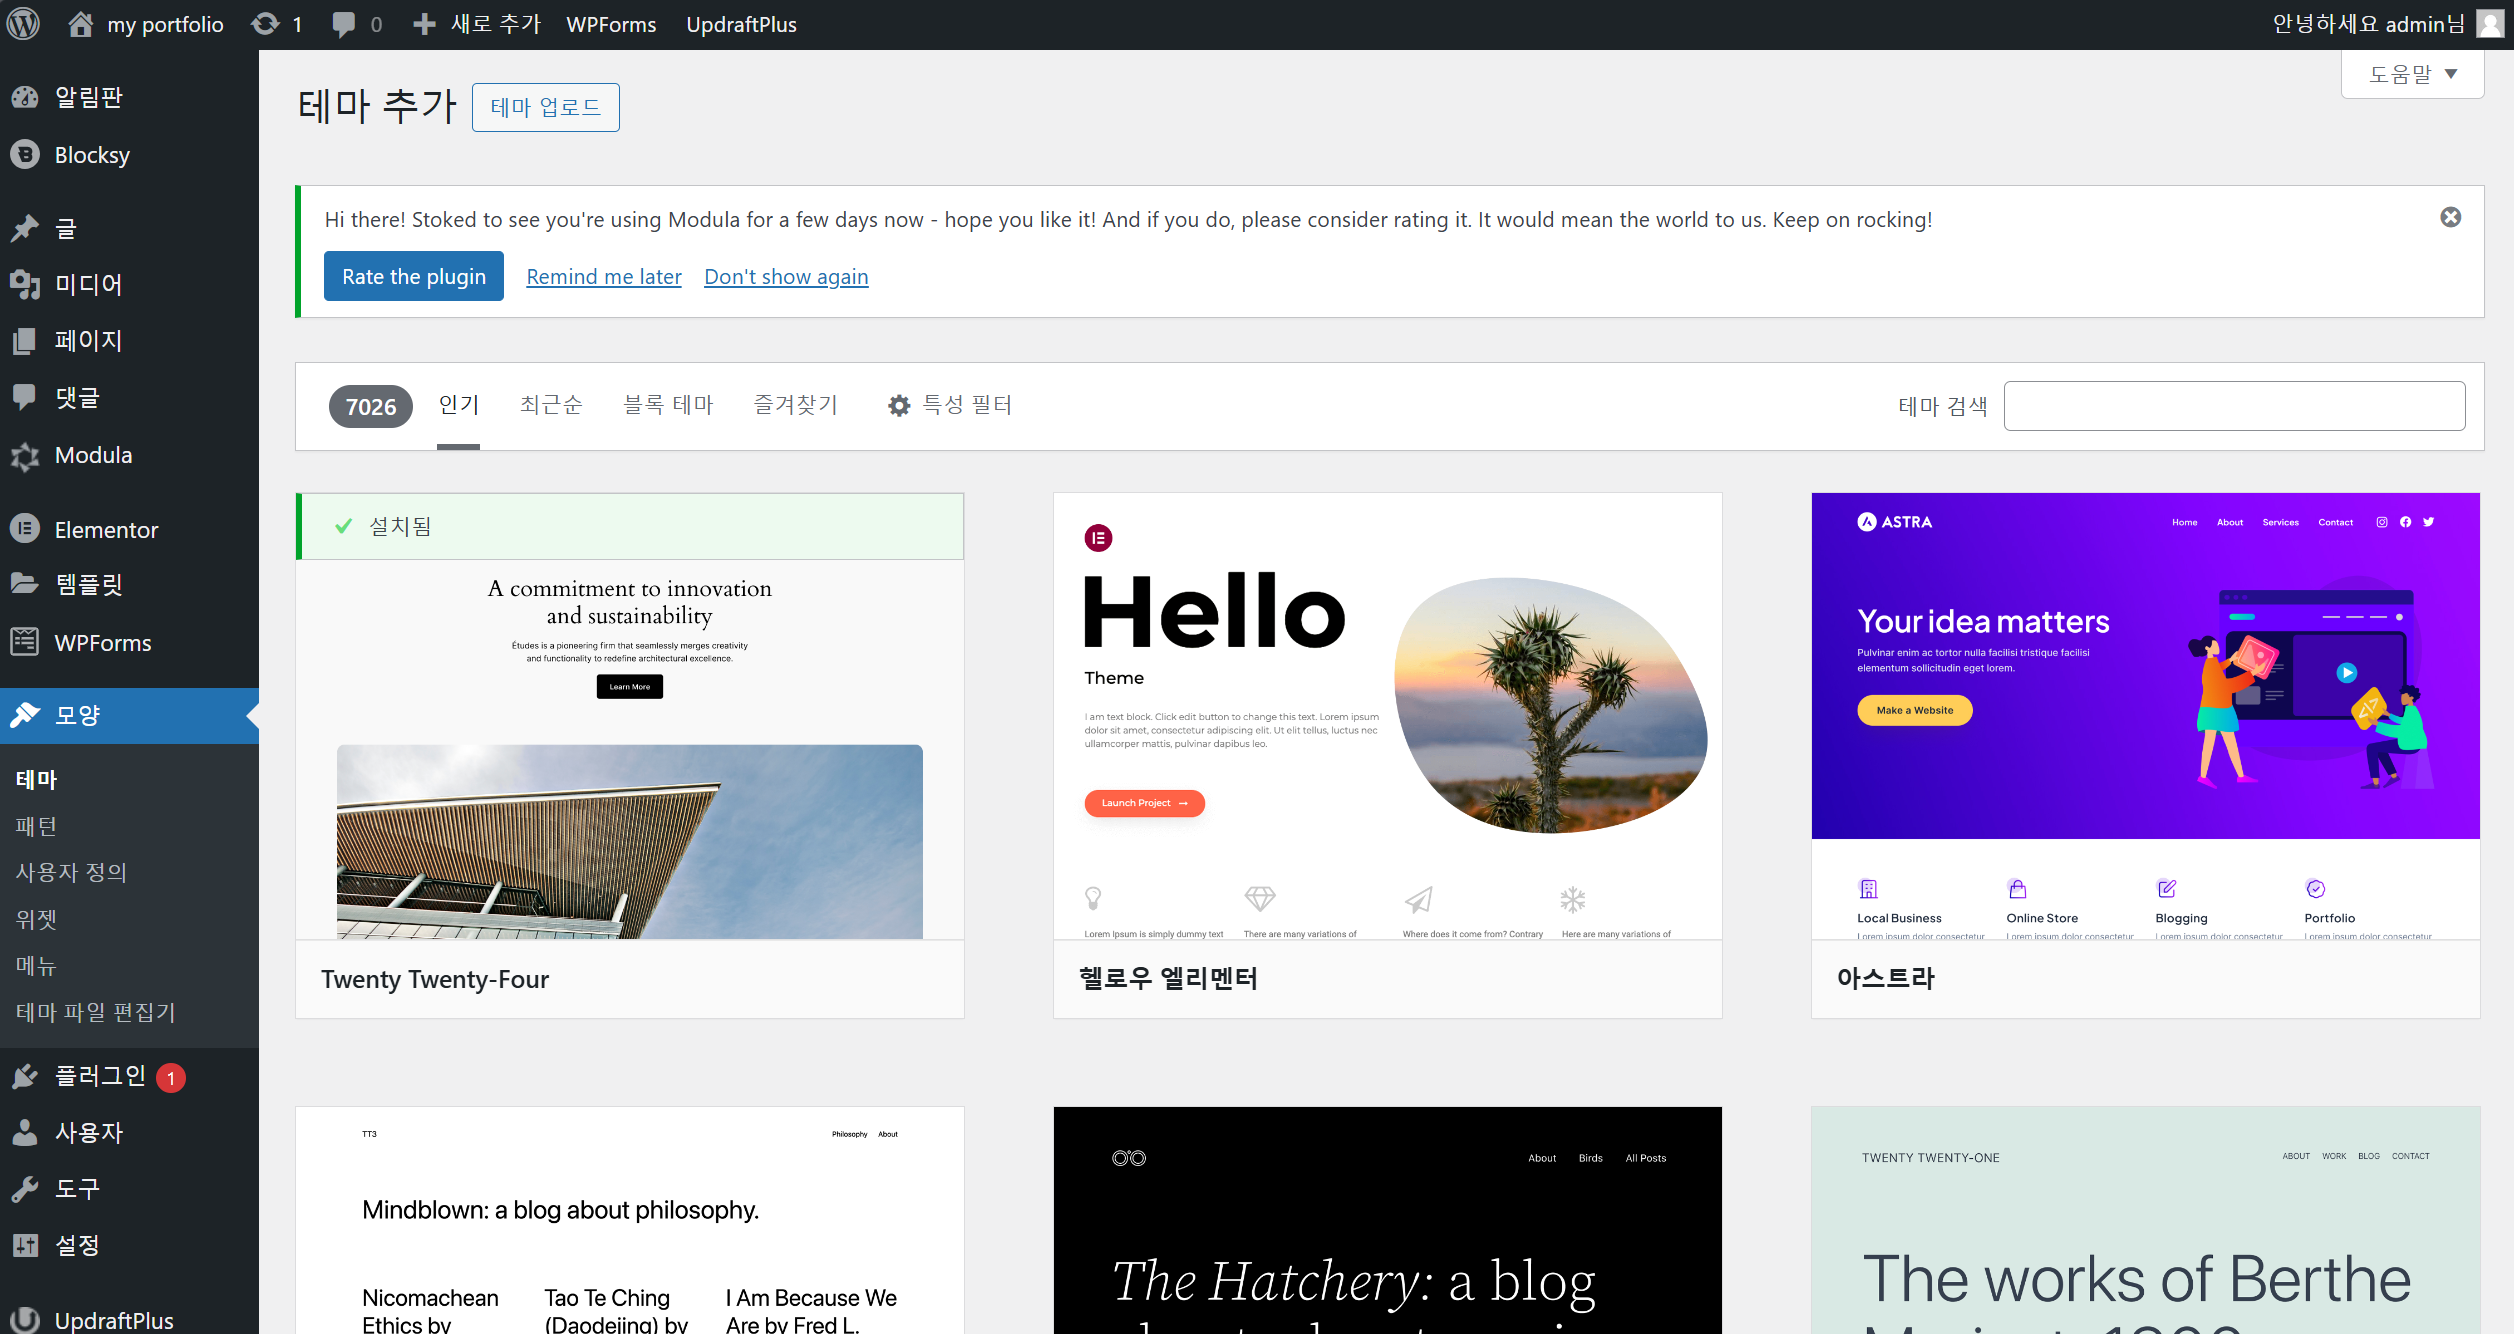Click the Remind me later link
Image resolution: width=2514 pixels, height=1334 pixels.
(x=604, y=276)
